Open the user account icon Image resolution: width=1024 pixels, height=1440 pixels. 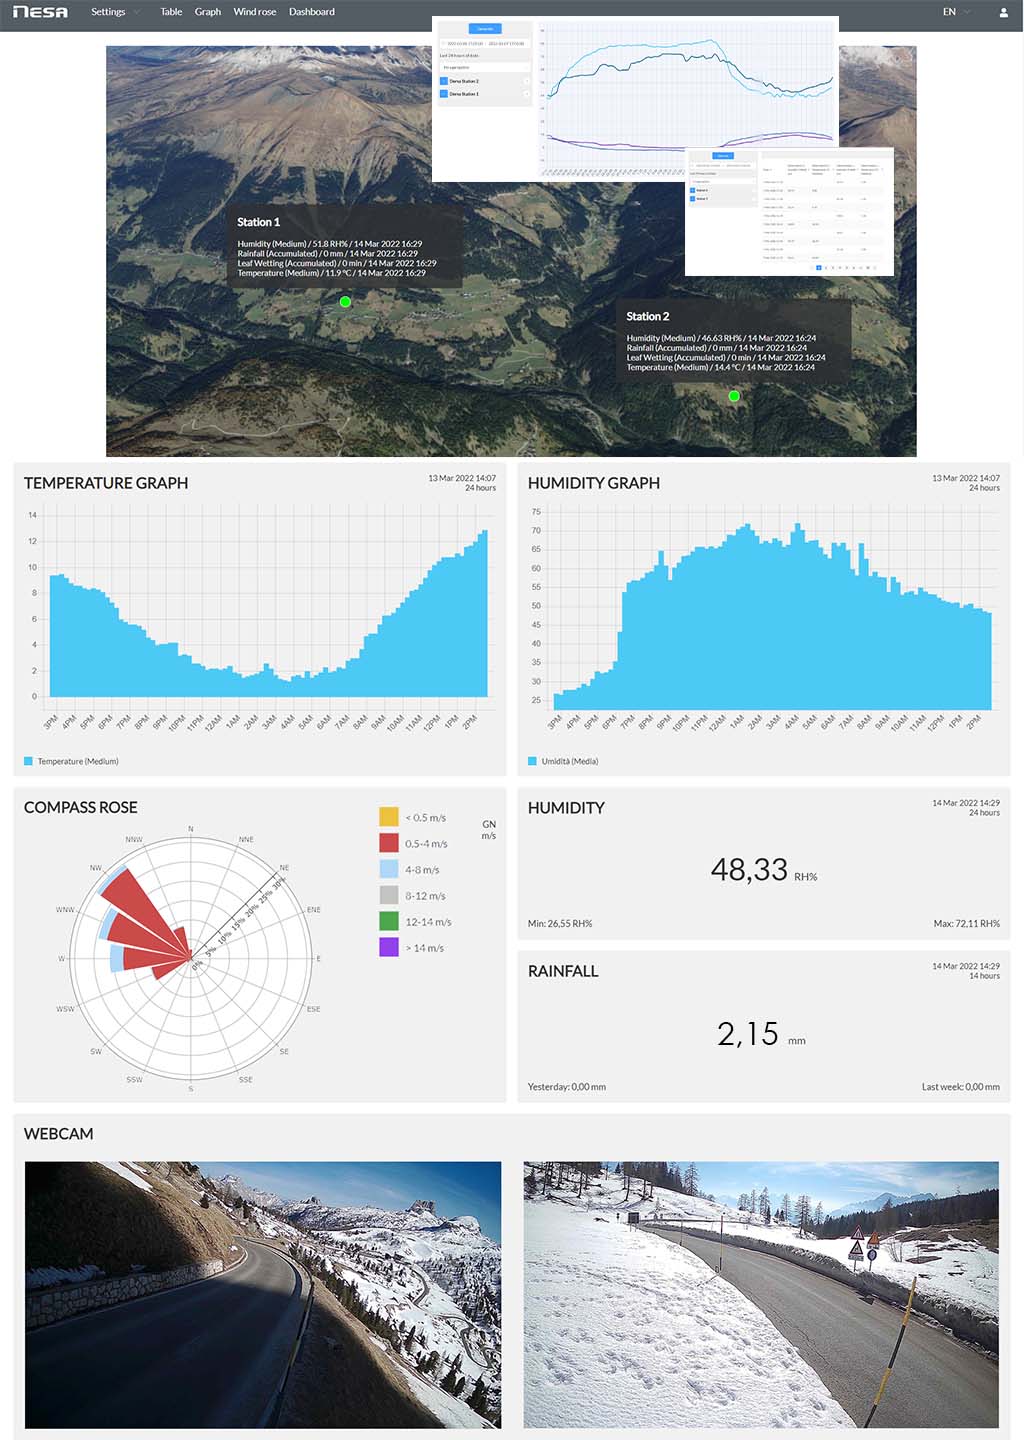click(x=1003, y=12)
